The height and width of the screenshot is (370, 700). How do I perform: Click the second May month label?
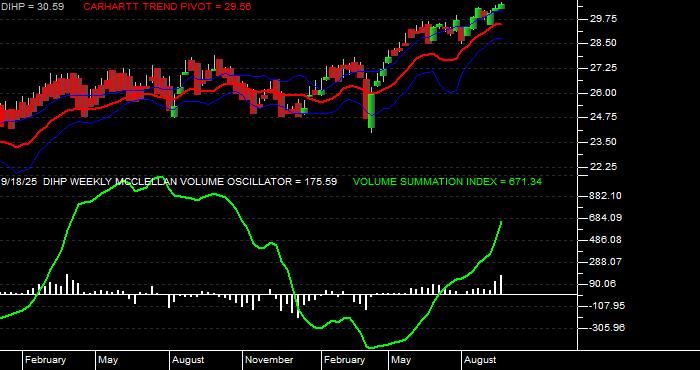[x=401, y=360]
